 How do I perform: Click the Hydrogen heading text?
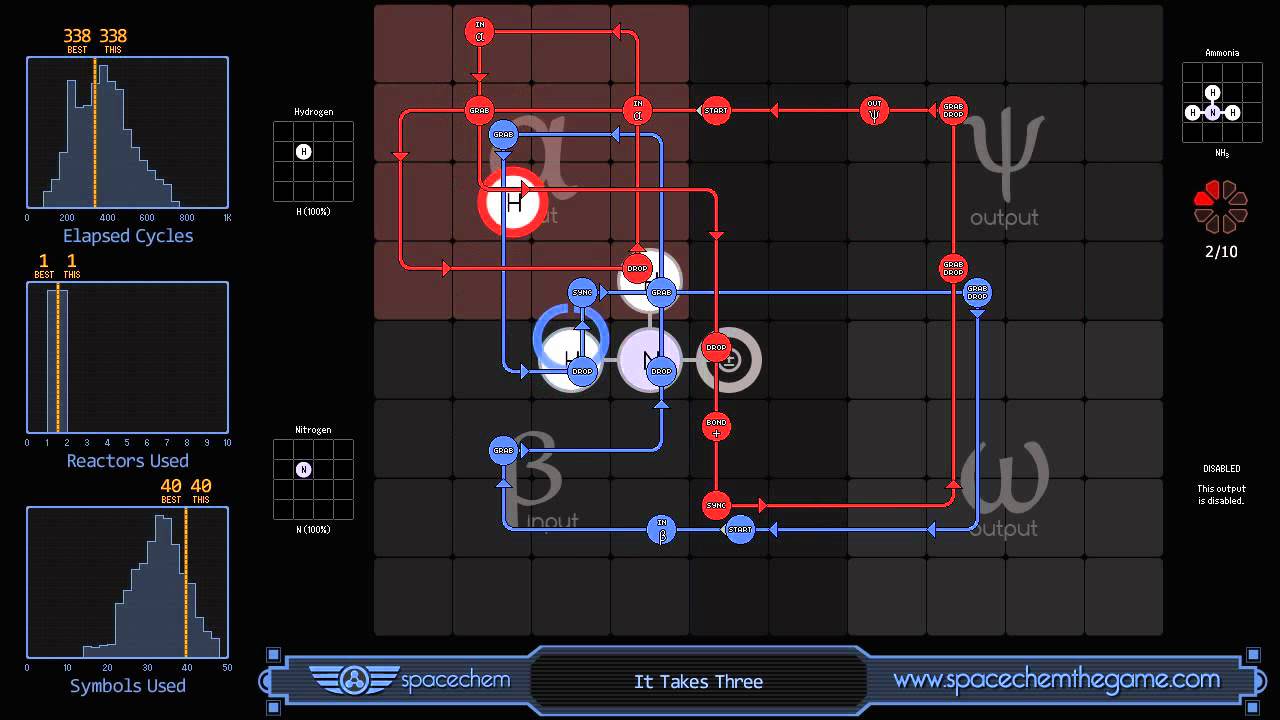coord(313,112)
